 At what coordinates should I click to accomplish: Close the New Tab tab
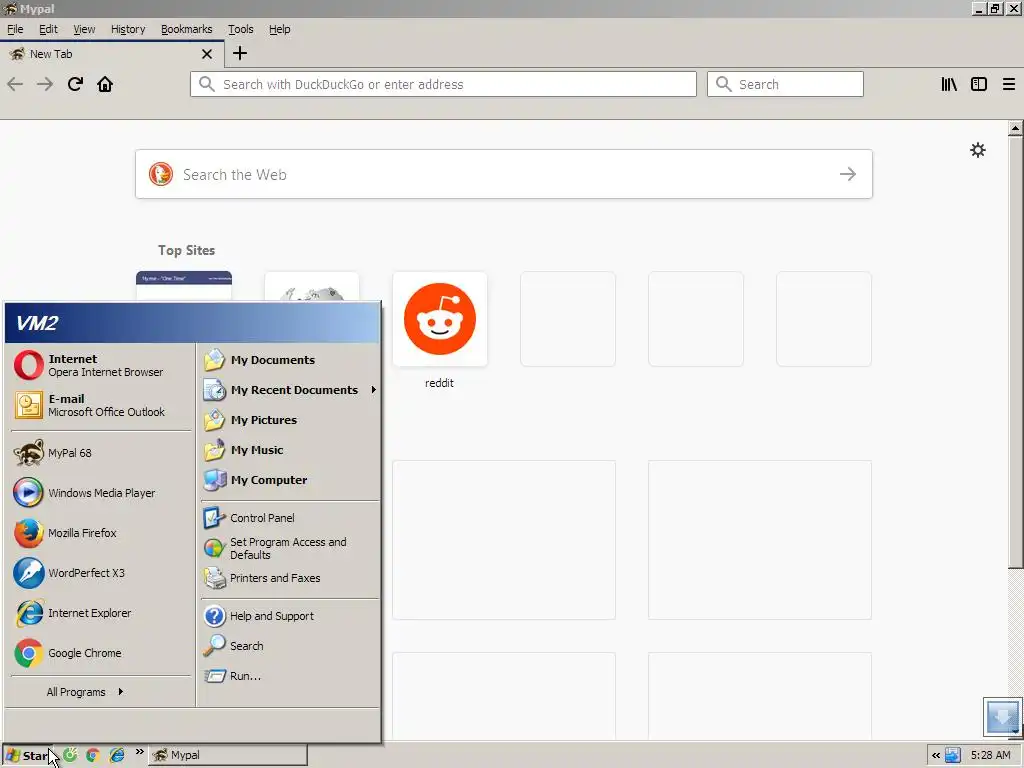[x=207, y=54]
